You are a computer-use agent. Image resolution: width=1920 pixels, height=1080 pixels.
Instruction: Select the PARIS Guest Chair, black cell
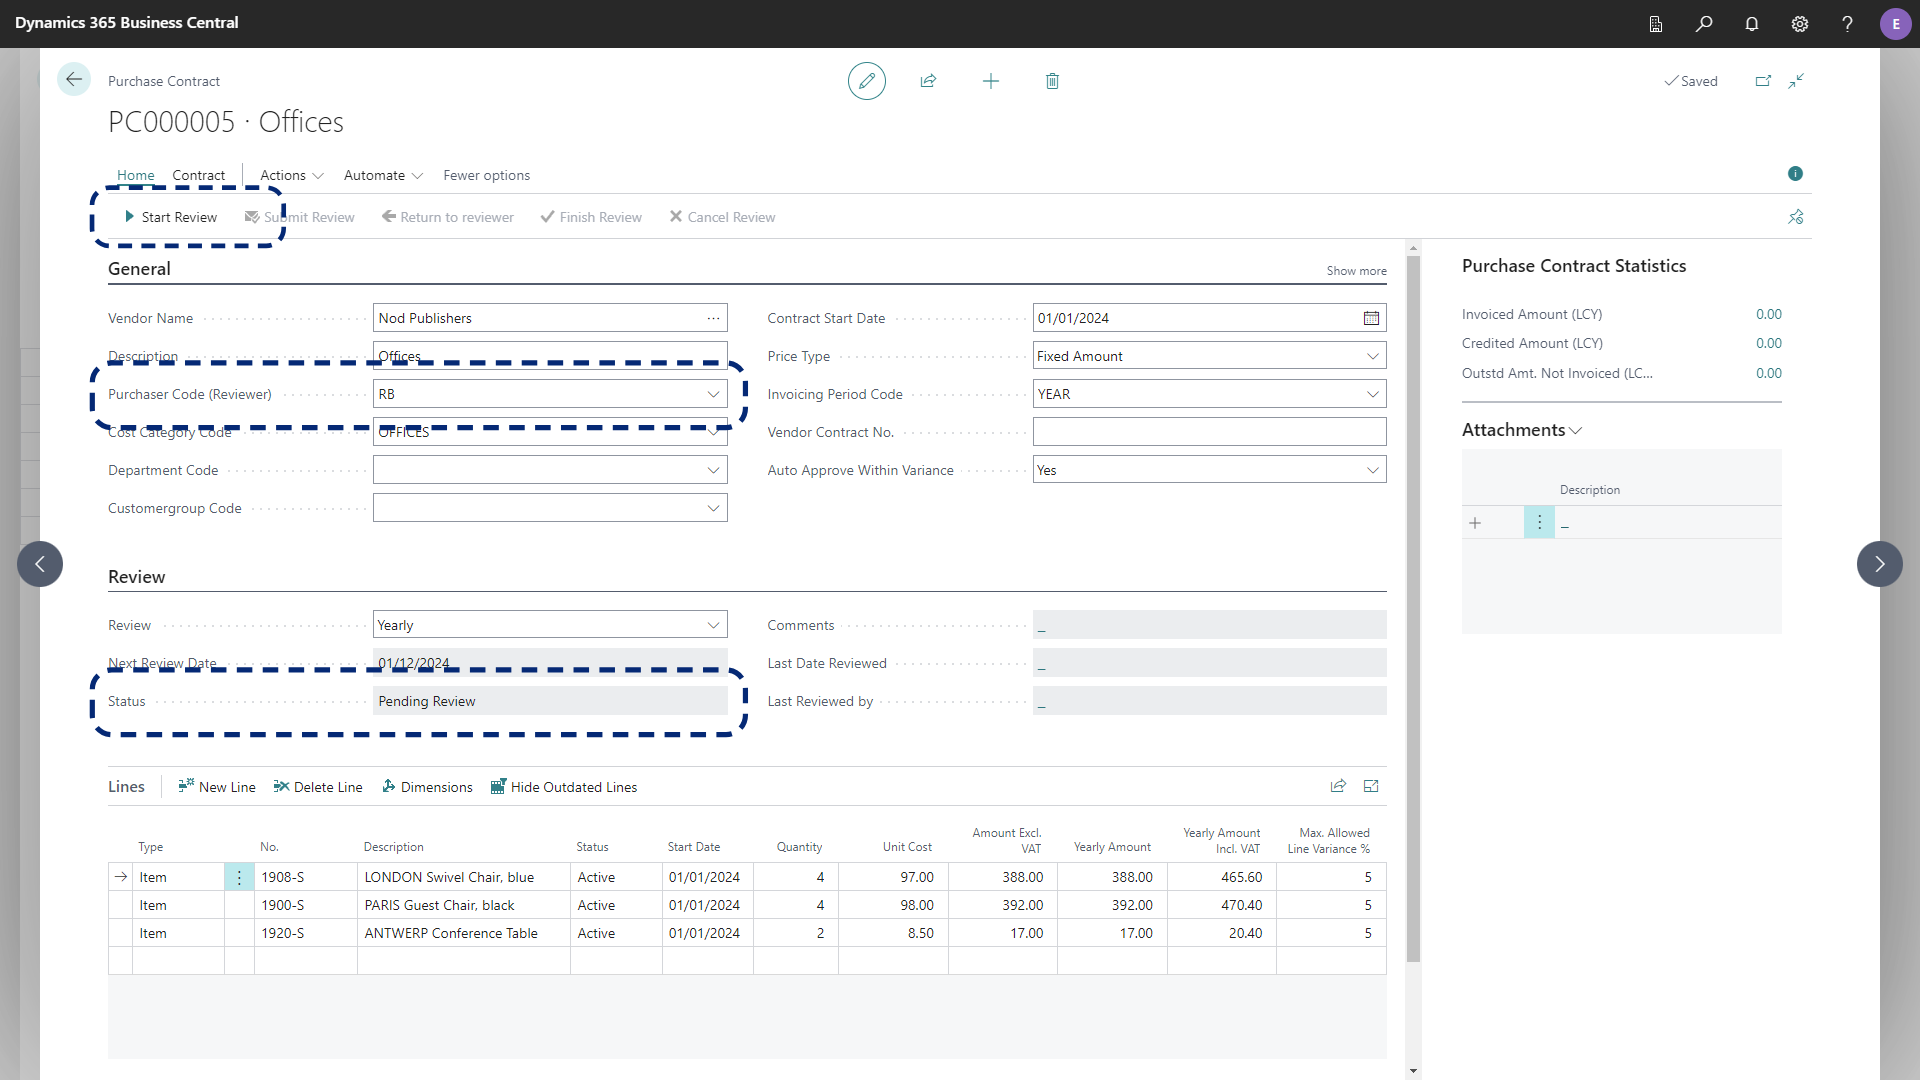tap(464, 905)
